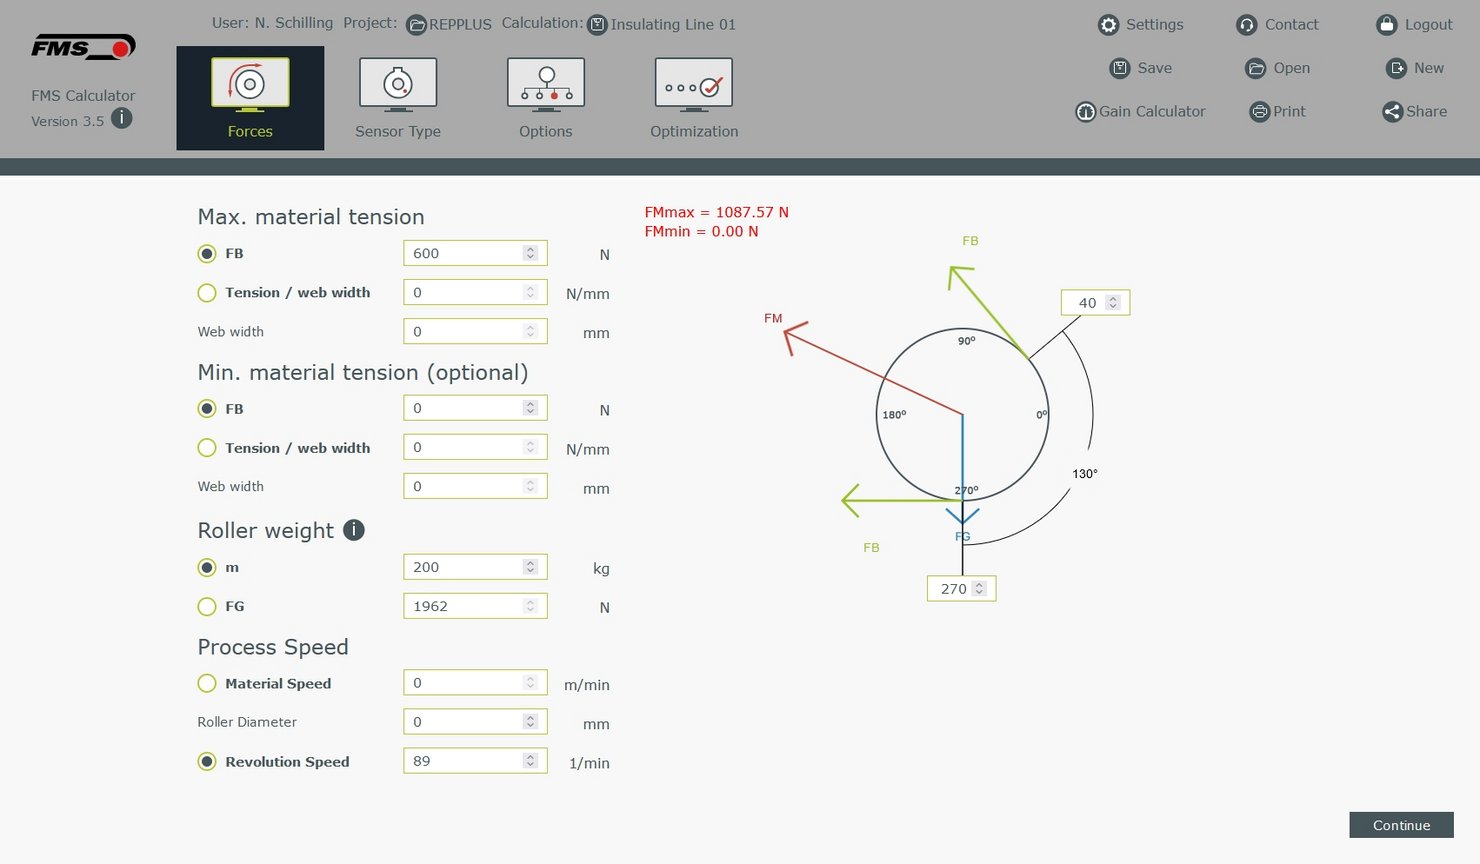This screenshot has height=864, width=1480.
Task: Open the Optimization tab
Action: 694,98
